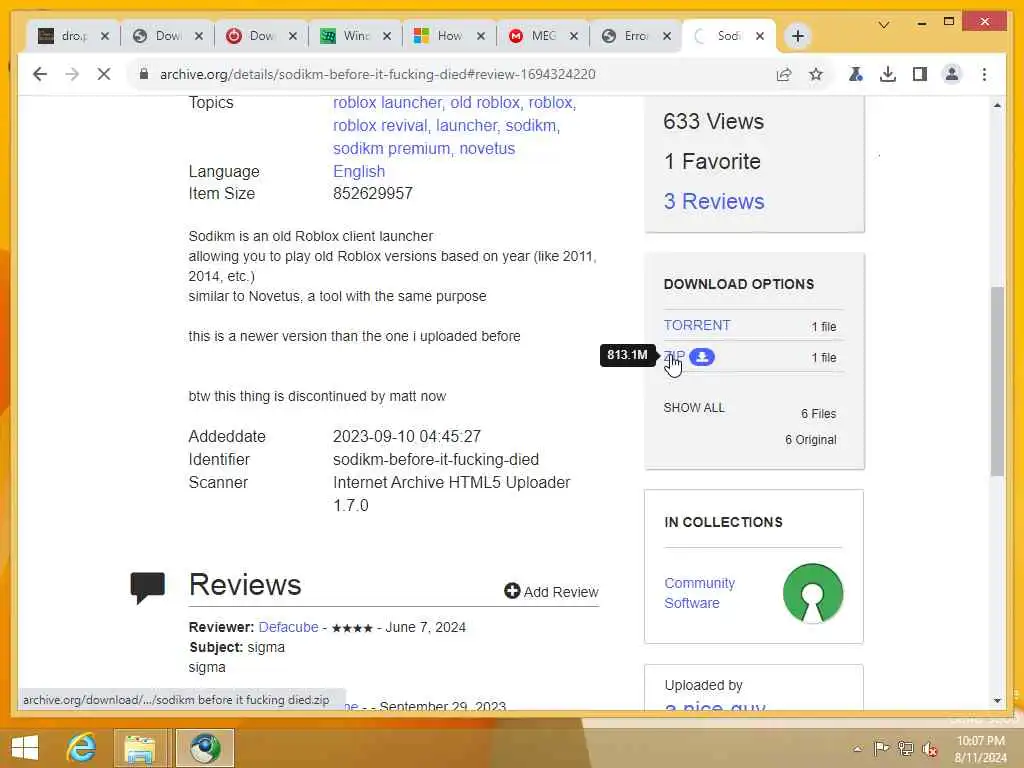
Task: Switch to the 'drop' tab
Action: point(74,36)
